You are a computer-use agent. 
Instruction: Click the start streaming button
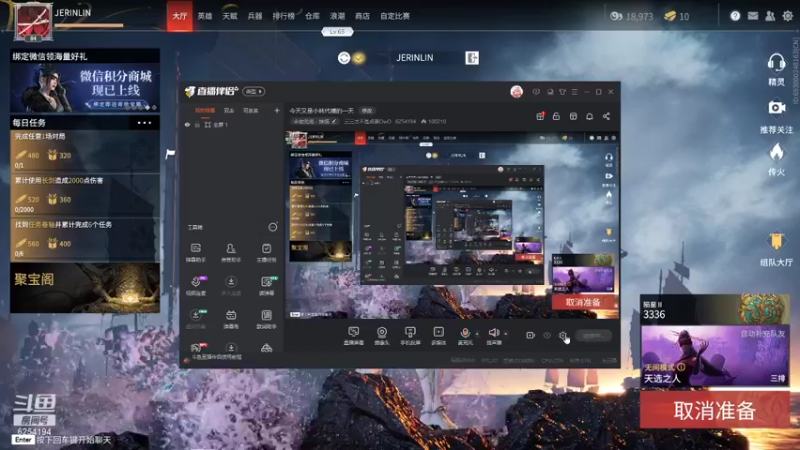pos(593,335)
